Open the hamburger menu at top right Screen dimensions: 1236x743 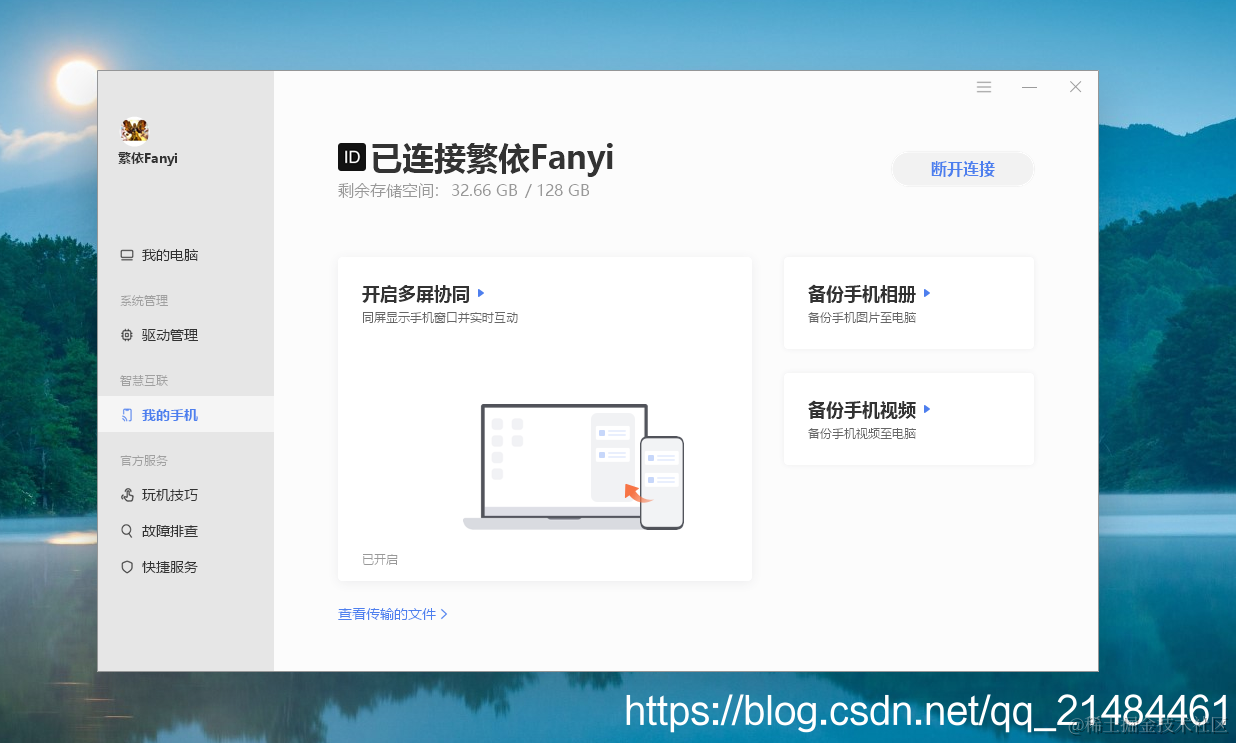click(x=983, y=87)
